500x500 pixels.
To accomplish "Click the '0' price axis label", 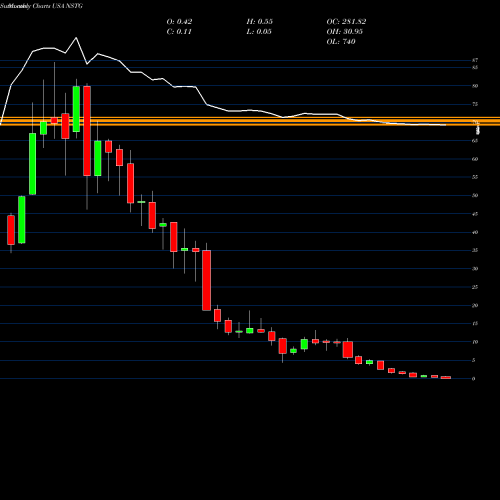I will click(x=473, y=379).
